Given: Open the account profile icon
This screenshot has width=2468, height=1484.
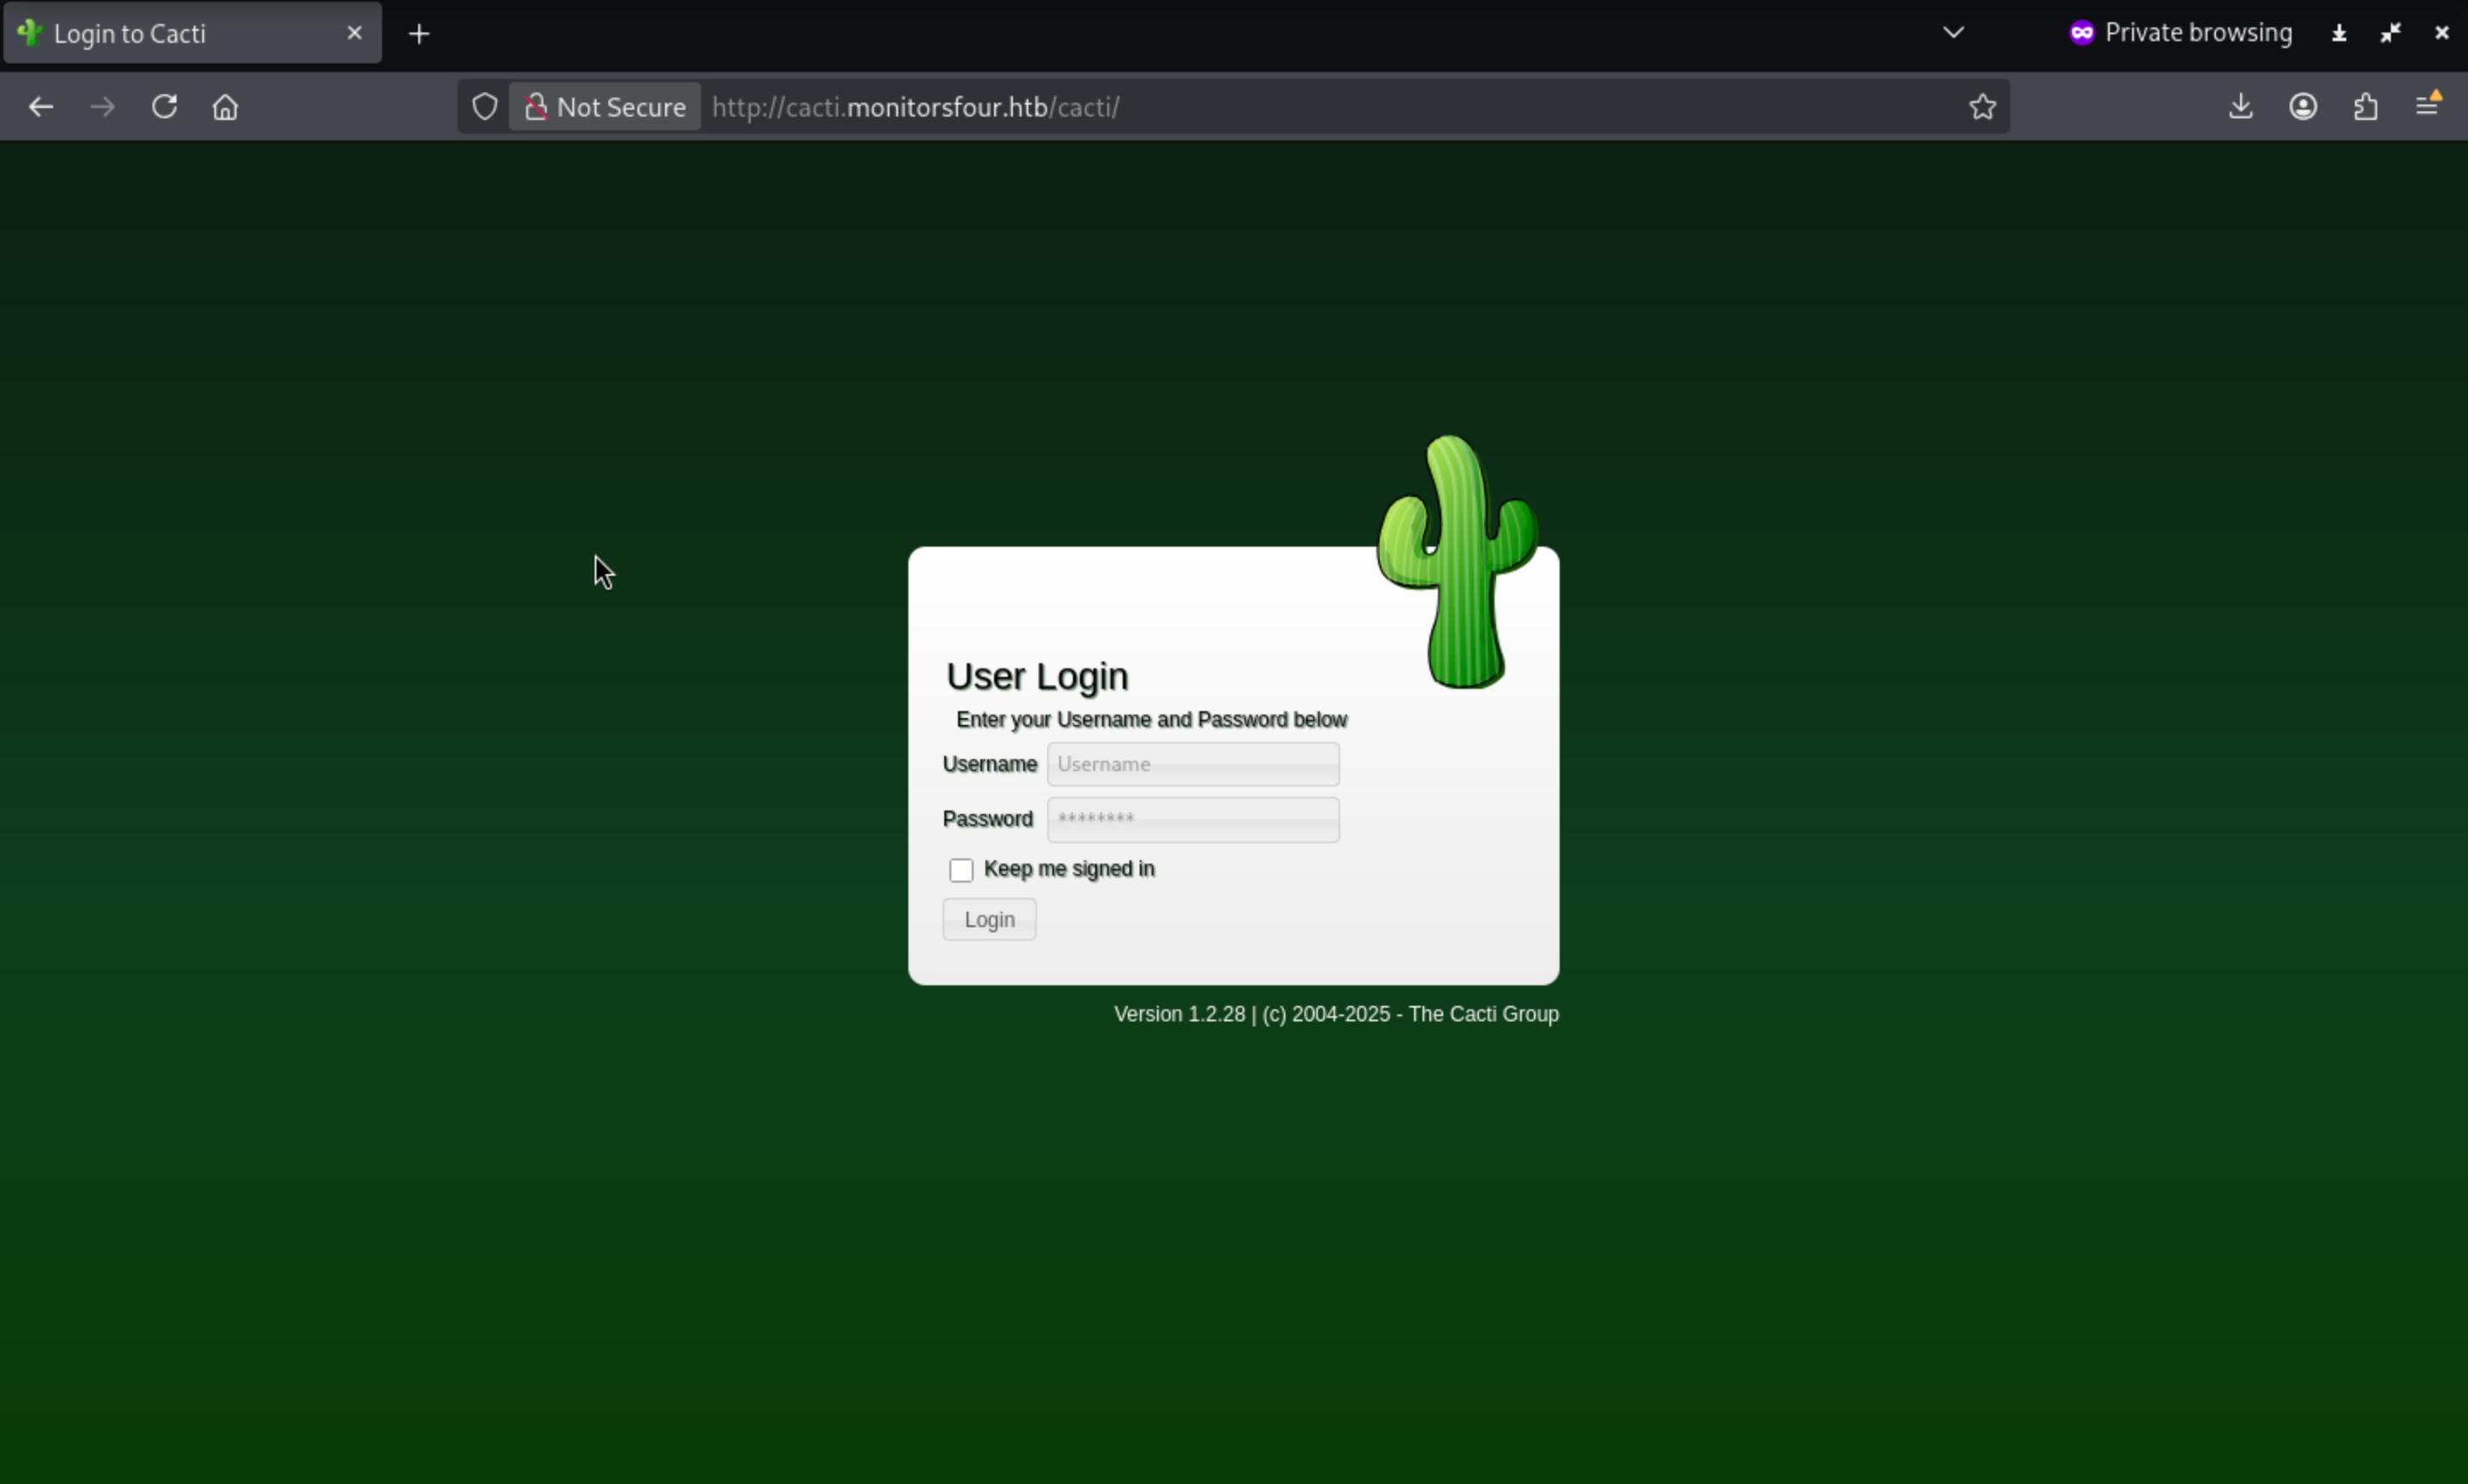Looking at the screenshot, I should 2303,107.
